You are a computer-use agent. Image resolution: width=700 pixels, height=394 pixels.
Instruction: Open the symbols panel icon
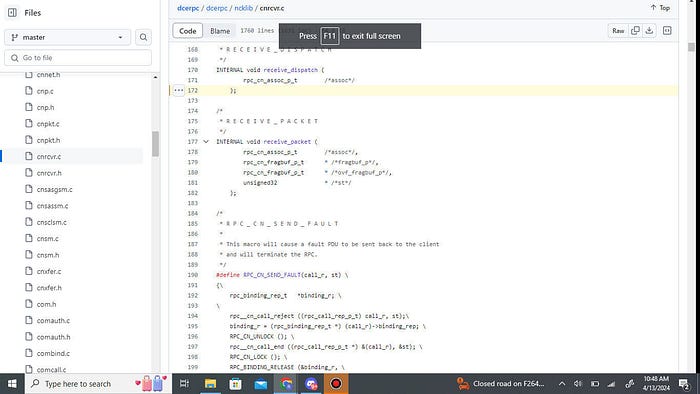(667, 30)
